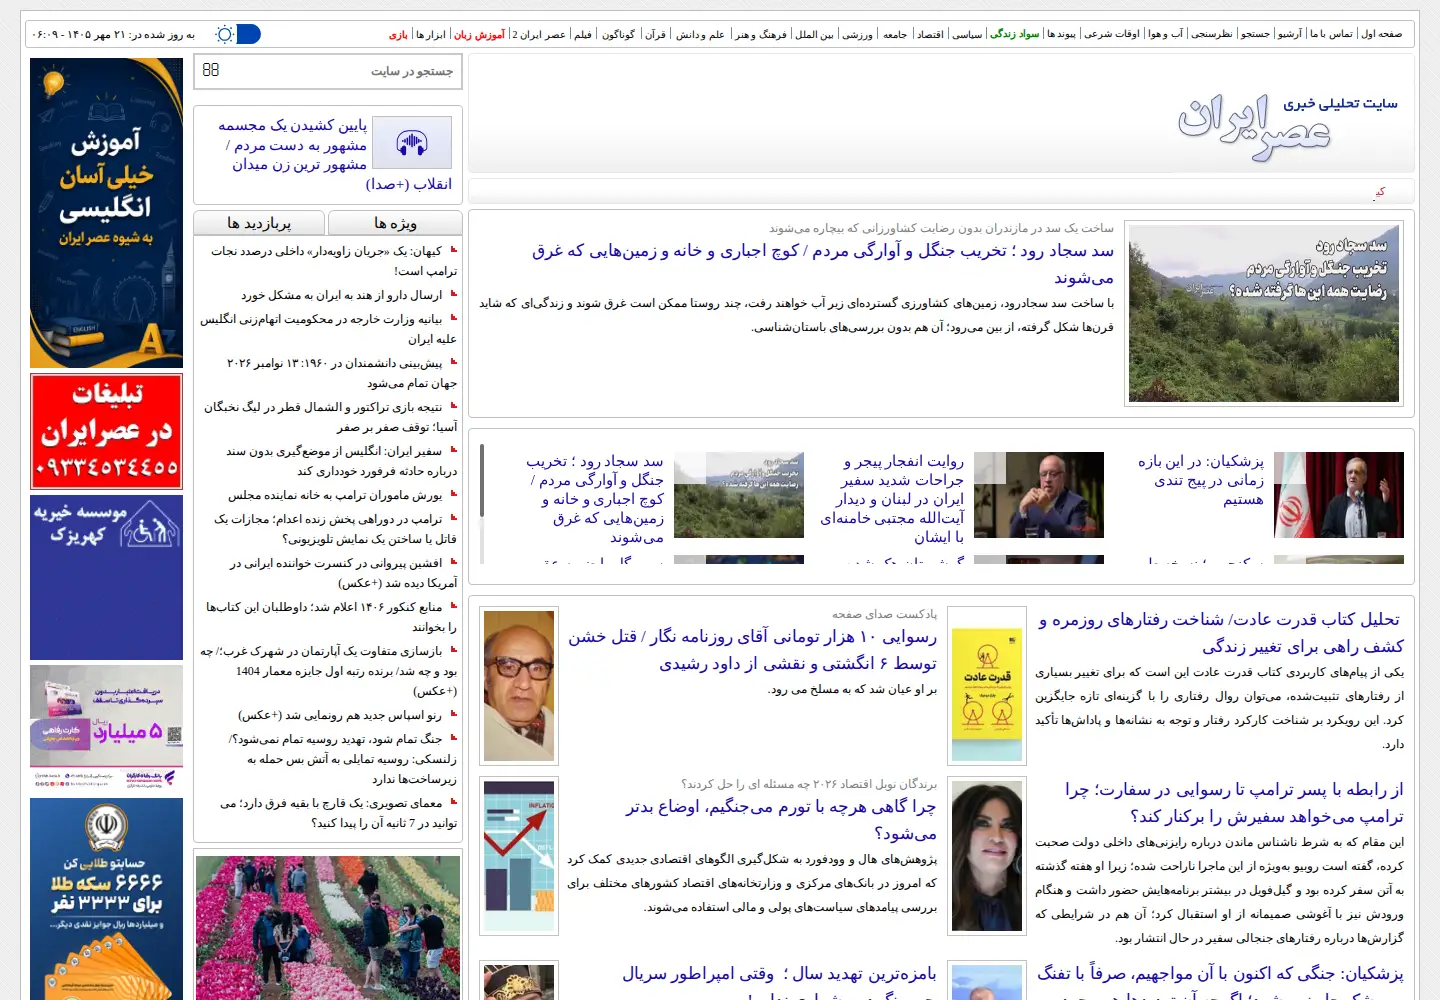
Task: Open 'تحلیل کتاب قدرت عادت' article link
Action: (1221, 633)
